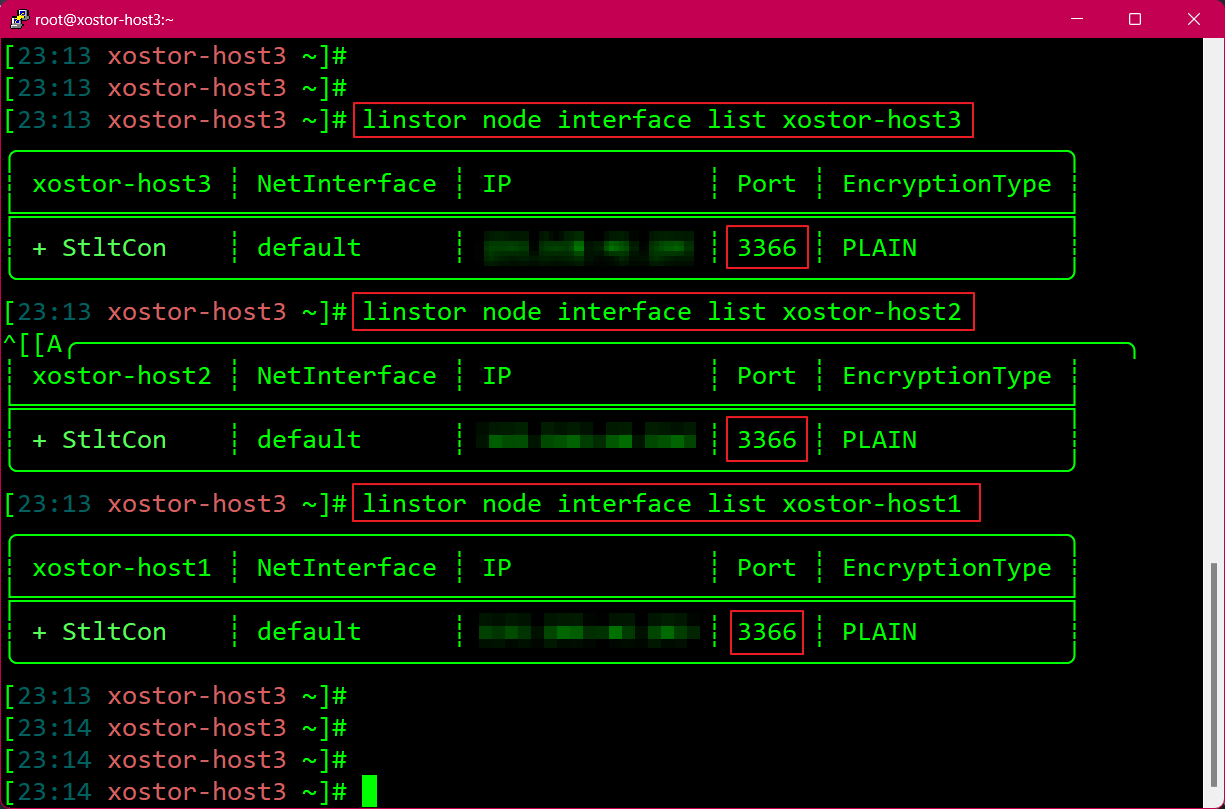This screenshot has width=1225, height=809.
Task: Click the blurred IP value for xostor-host1
Action: click(x=589, y=631)
